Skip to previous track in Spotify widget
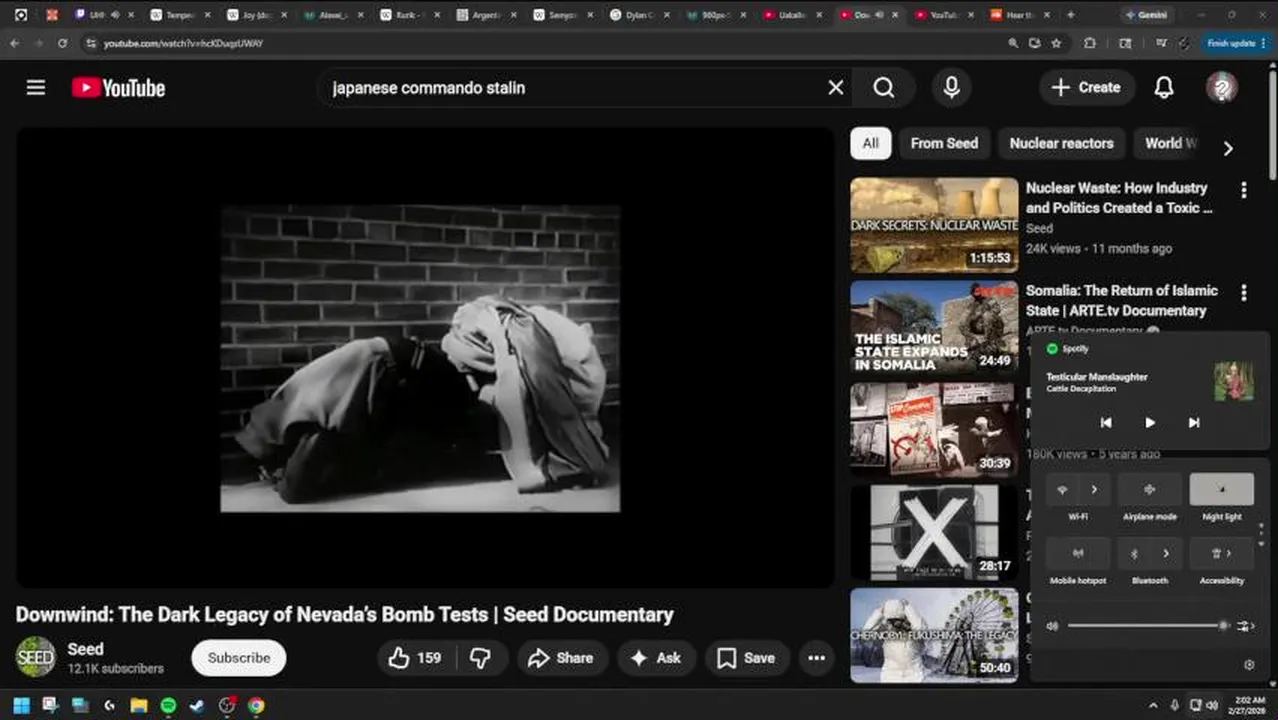This screenshot has width=1278, height=720. 1106,423
